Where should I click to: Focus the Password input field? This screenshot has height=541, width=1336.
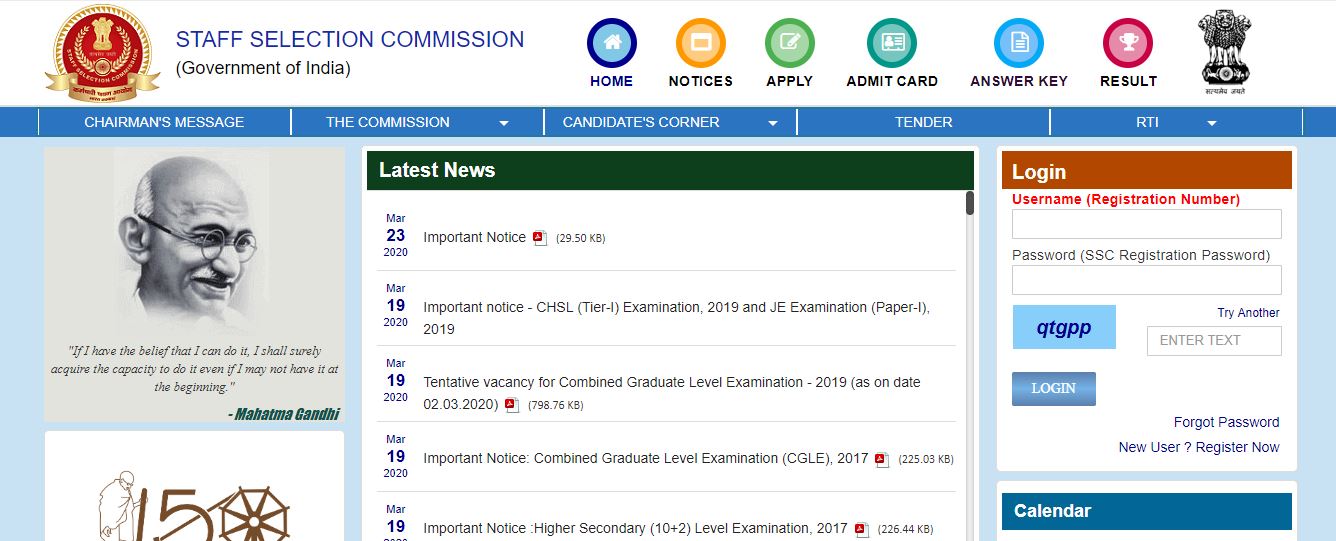(1146, 280)
